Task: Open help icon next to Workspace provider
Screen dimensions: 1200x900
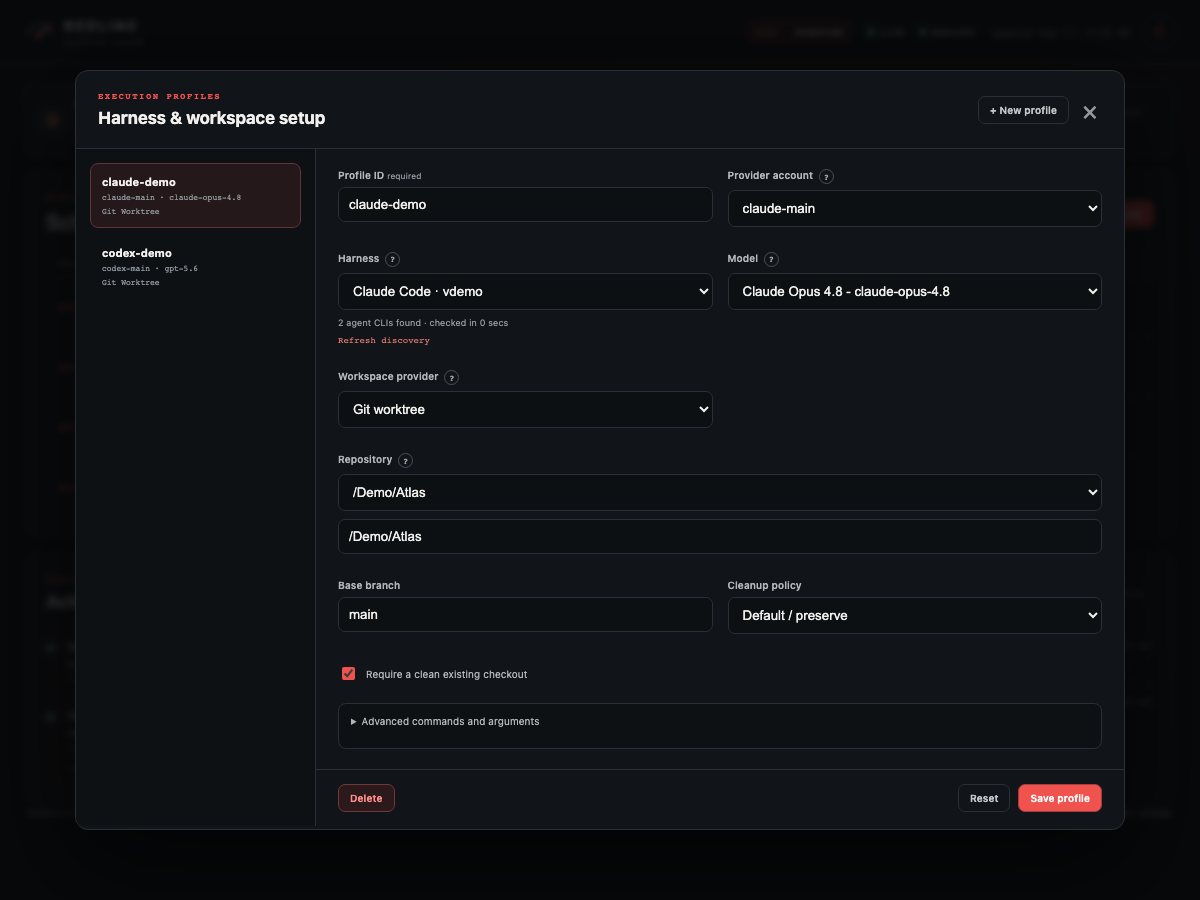Action: coord(452,378)
